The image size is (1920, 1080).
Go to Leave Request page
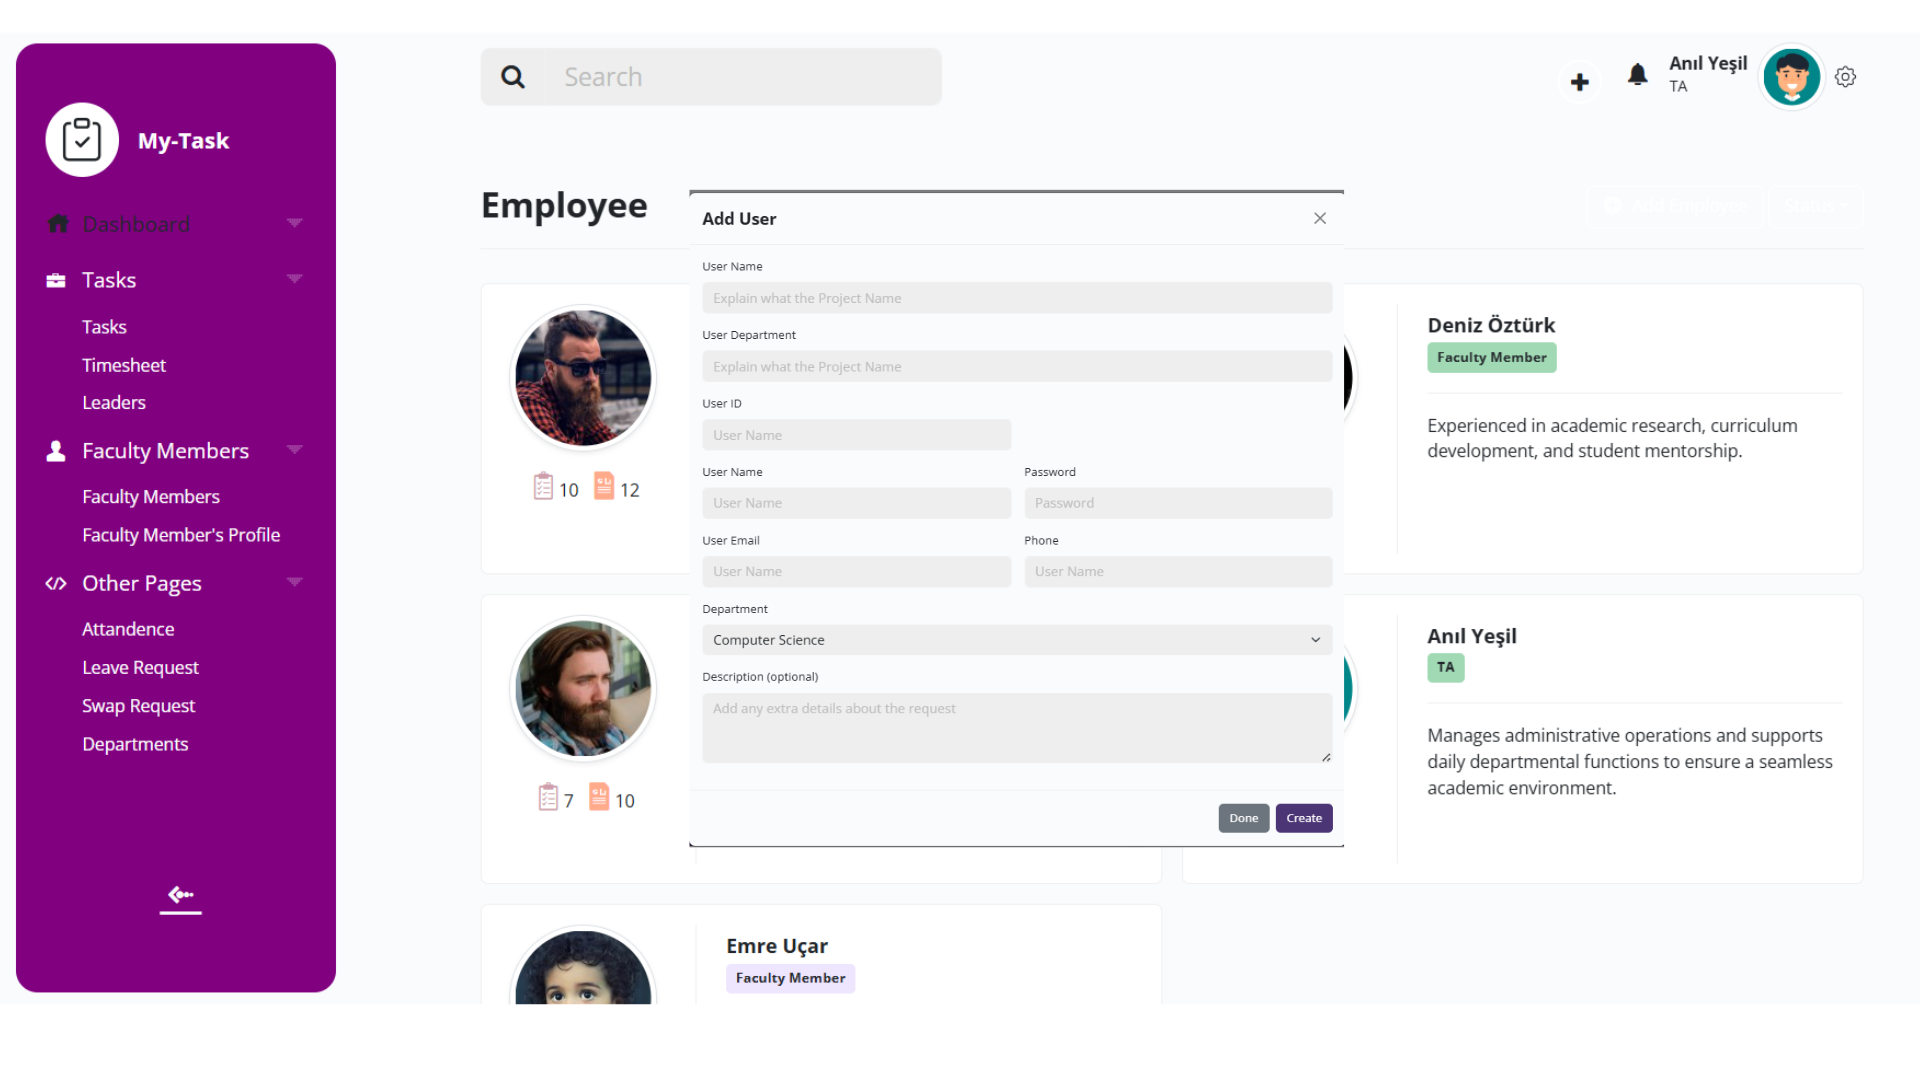pos(140,667)
